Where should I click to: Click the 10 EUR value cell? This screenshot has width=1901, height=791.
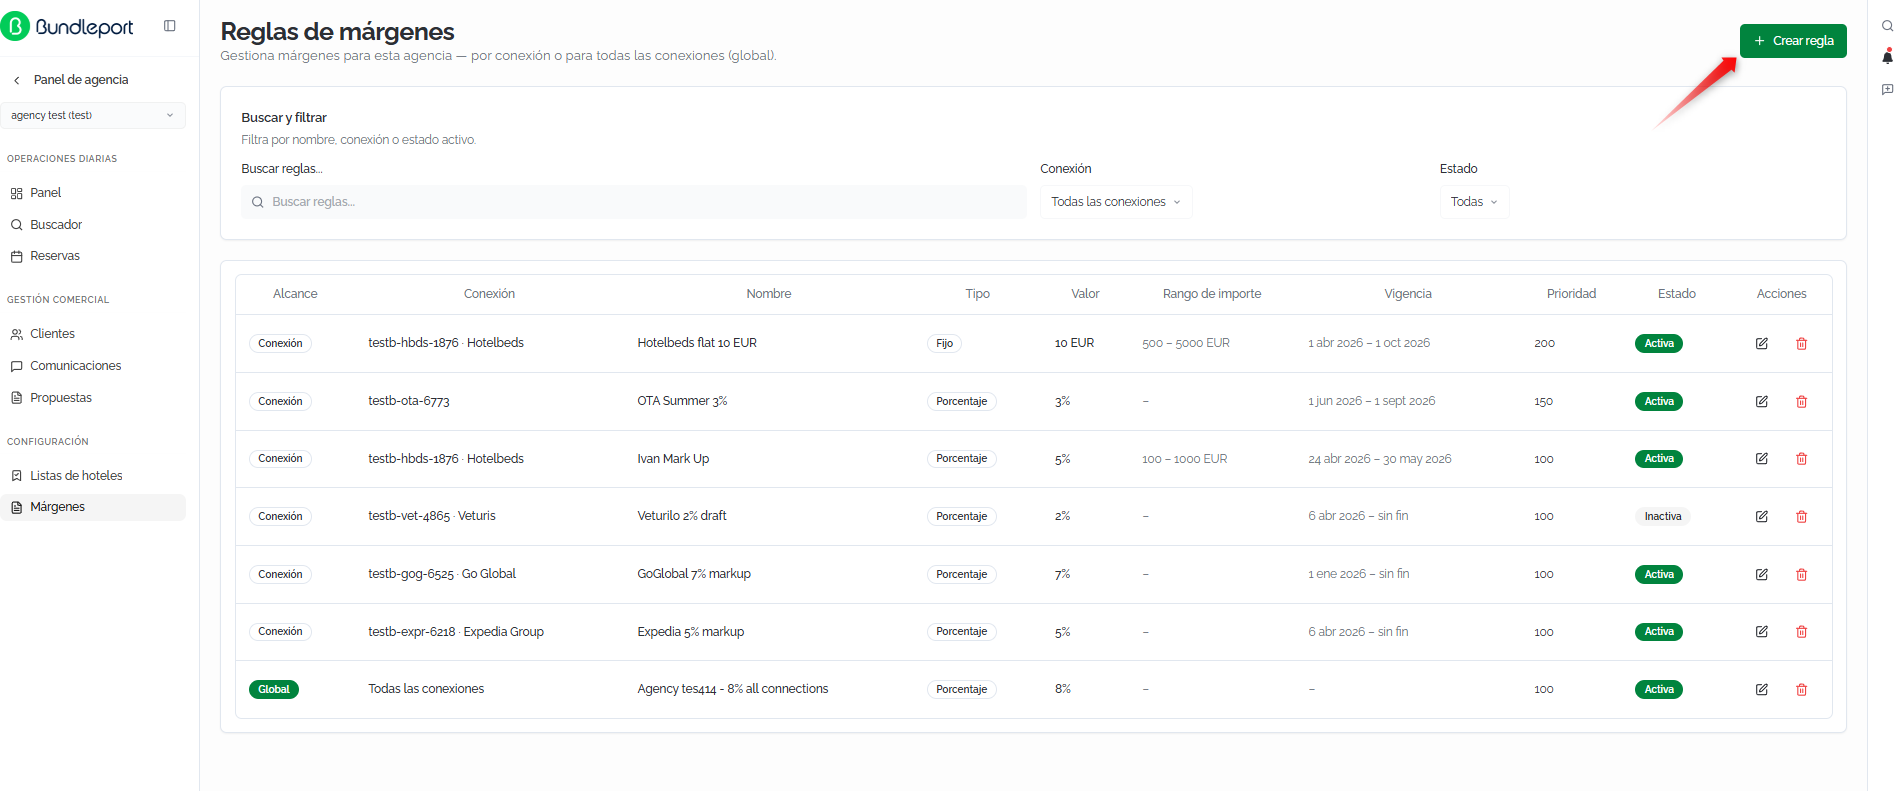[x=1074, y=343]
